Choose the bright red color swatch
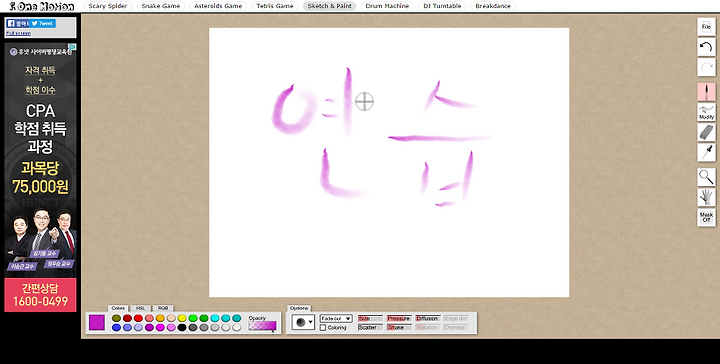720x364 pixels. point(138,318)
